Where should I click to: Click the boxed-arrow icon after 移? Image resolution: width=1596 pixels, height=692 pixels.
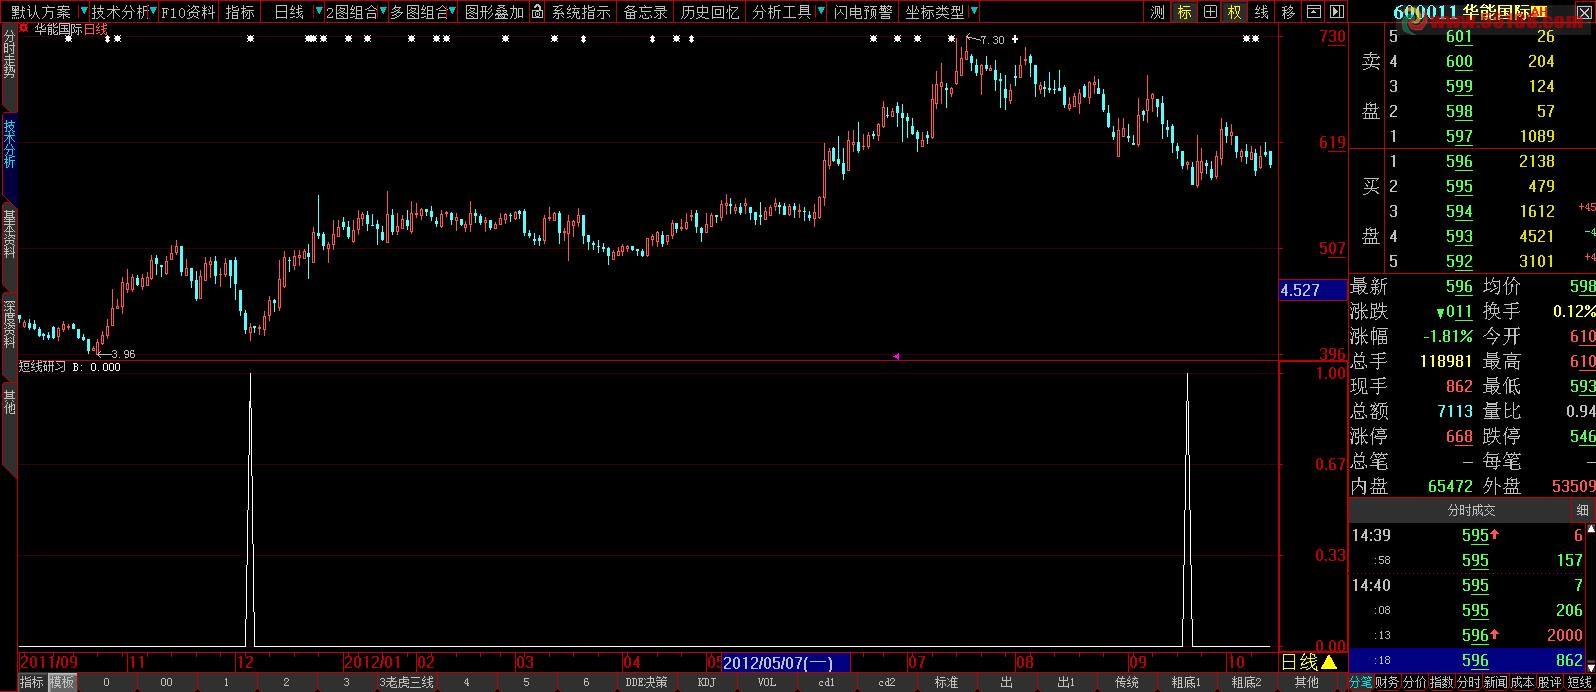(1313, 12)
